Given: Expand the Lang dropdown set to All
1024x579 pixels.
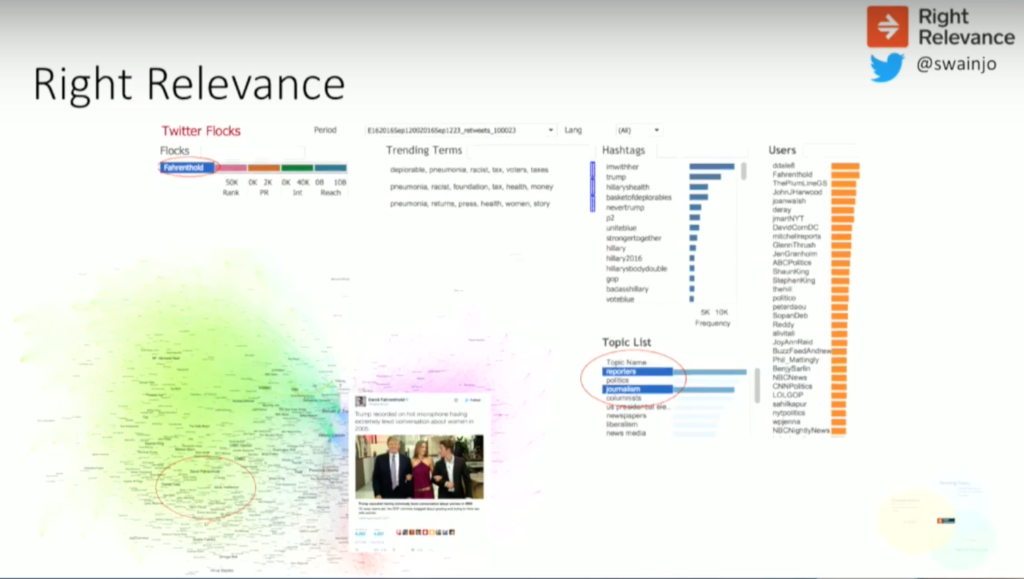Looking at the screenshot, I should point(638,130).
